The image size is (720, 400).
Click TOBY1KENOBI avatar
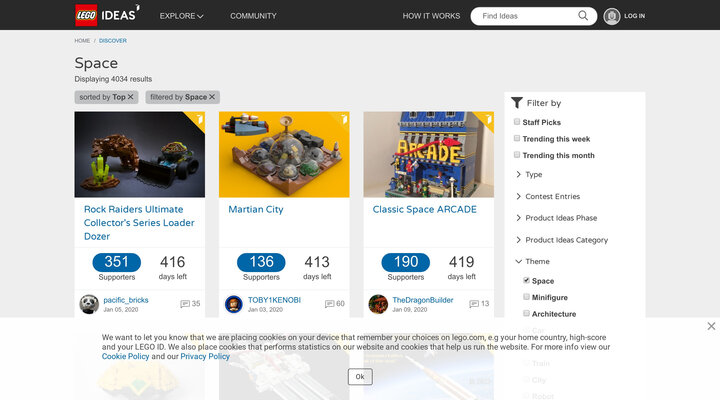point(233,304)
